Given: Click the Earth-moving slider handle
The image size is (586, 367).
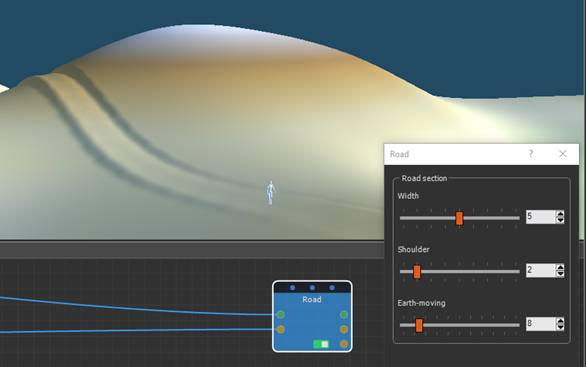Looking at the screenshot, I should 419,325.
